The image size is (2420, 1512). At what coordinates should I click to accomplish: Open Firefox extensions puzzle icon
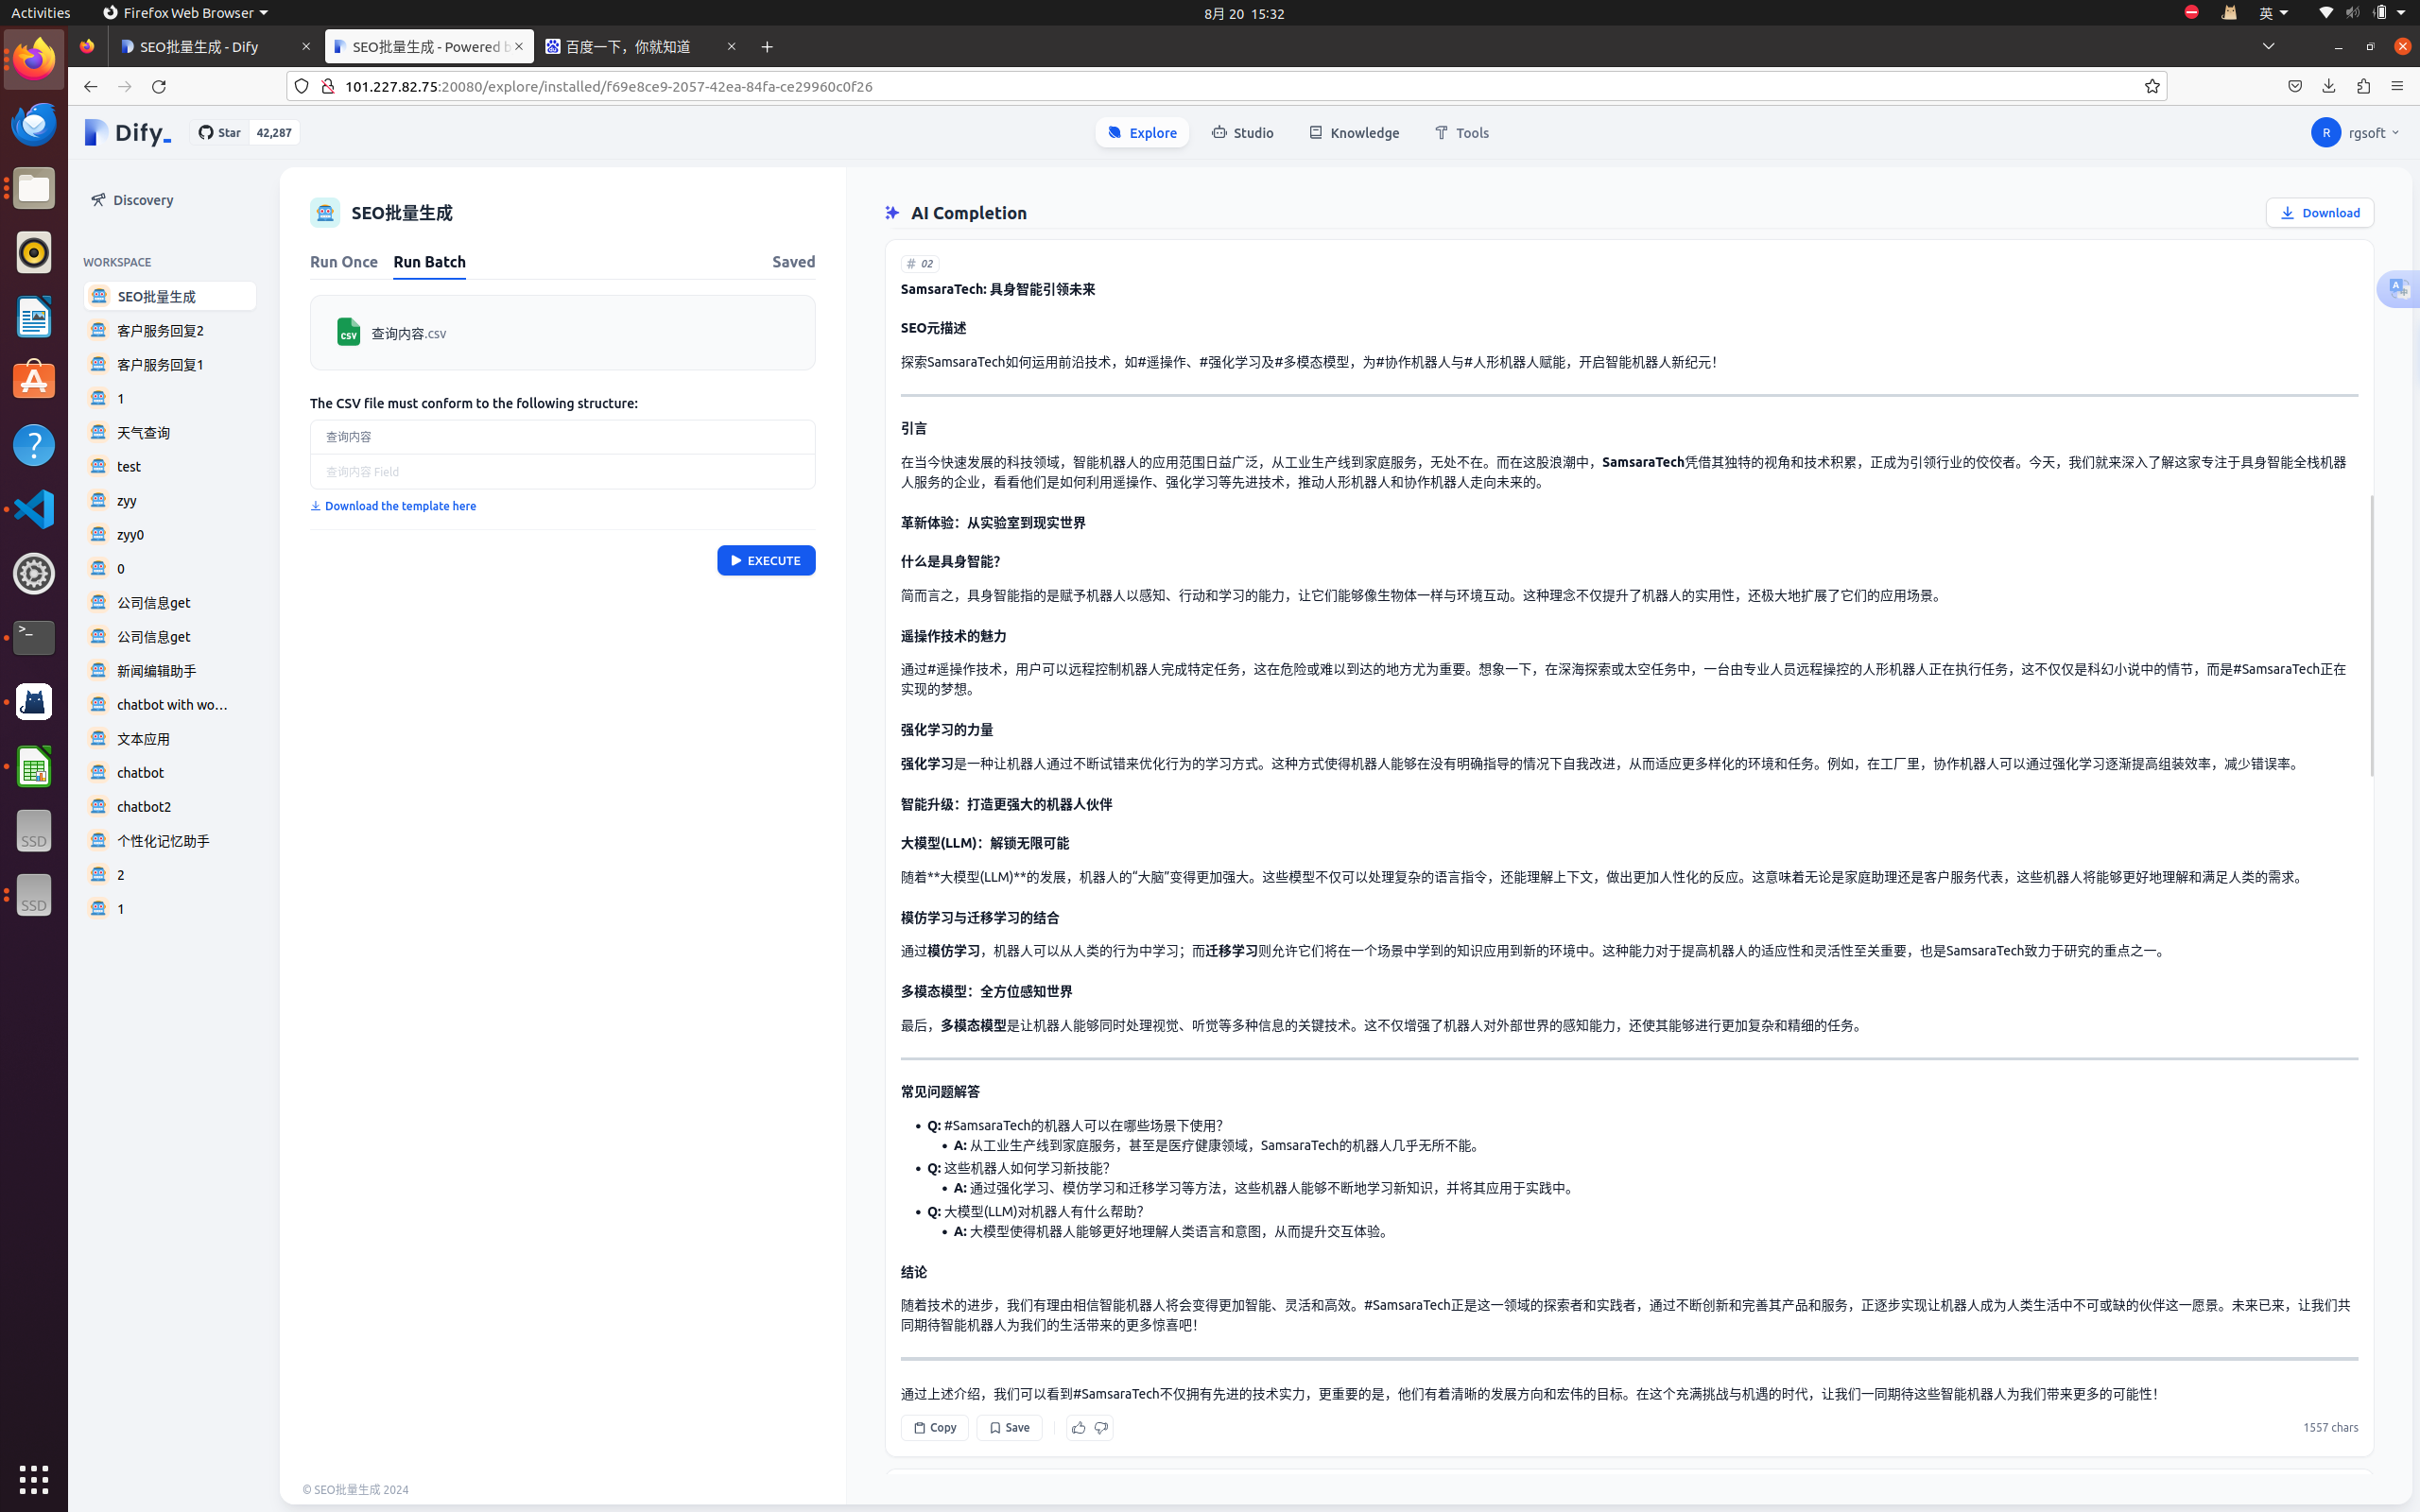tap(2363, 86)
